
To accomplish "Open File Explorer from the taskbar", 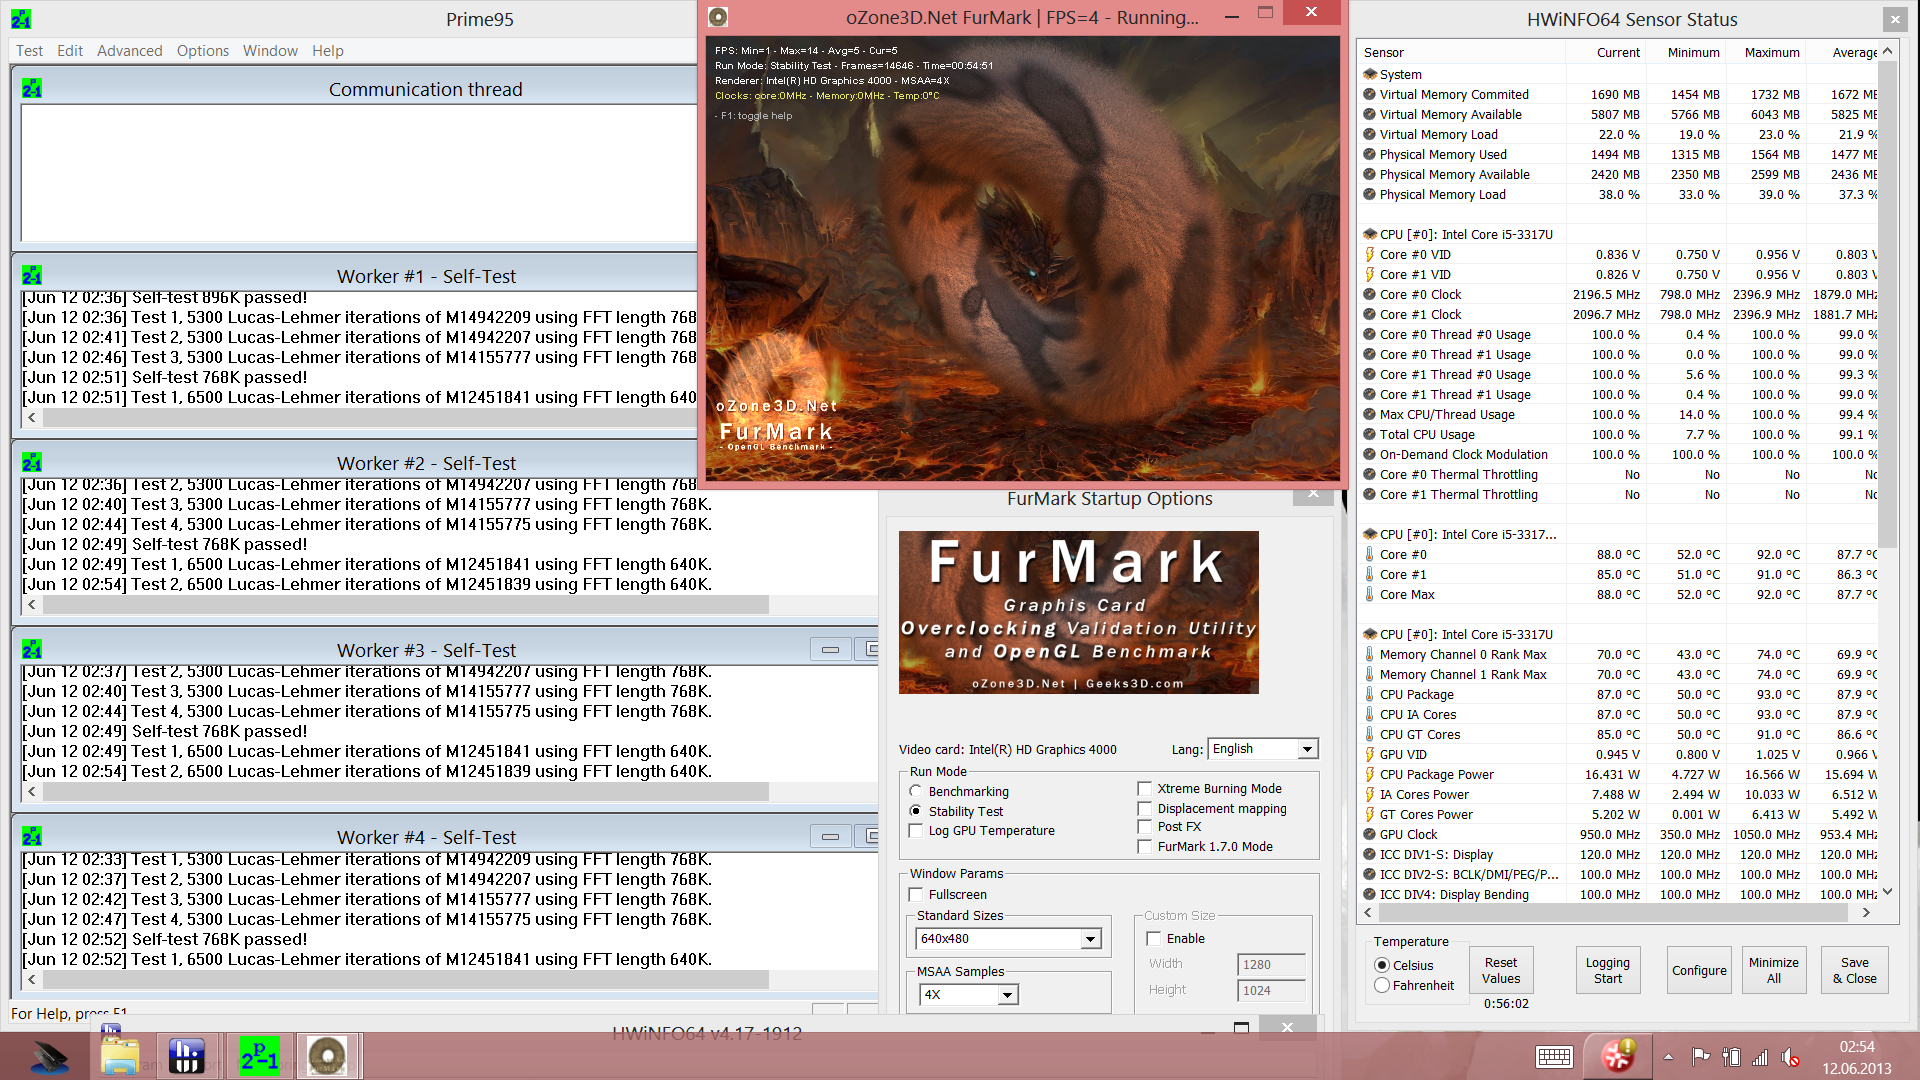I will click(120, 1056).
